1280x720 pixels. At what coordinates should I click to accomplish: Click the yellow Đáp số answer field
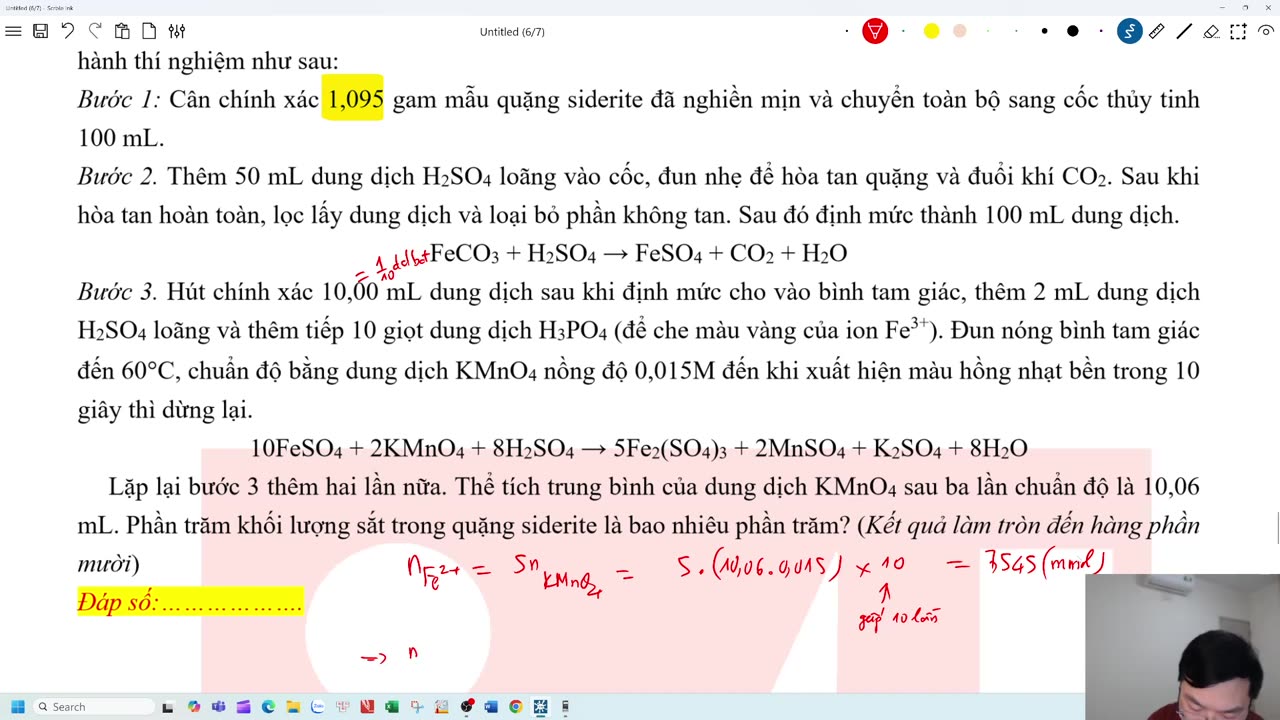point(190,601)
